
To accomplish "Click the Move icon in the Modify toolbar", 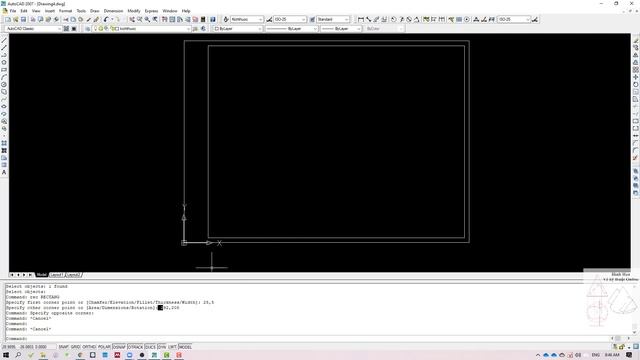I will [x=636, y=77].
